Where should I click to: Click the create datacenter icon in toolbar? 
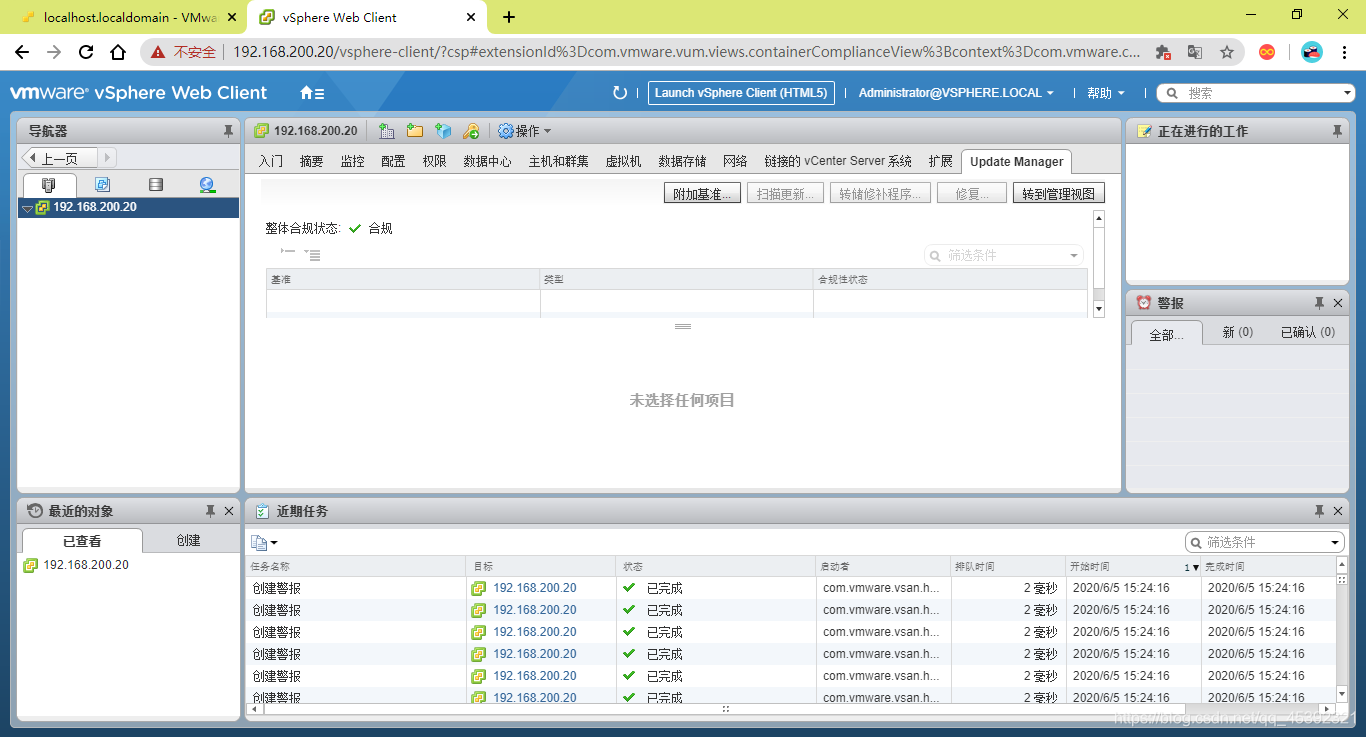point(386,131)
